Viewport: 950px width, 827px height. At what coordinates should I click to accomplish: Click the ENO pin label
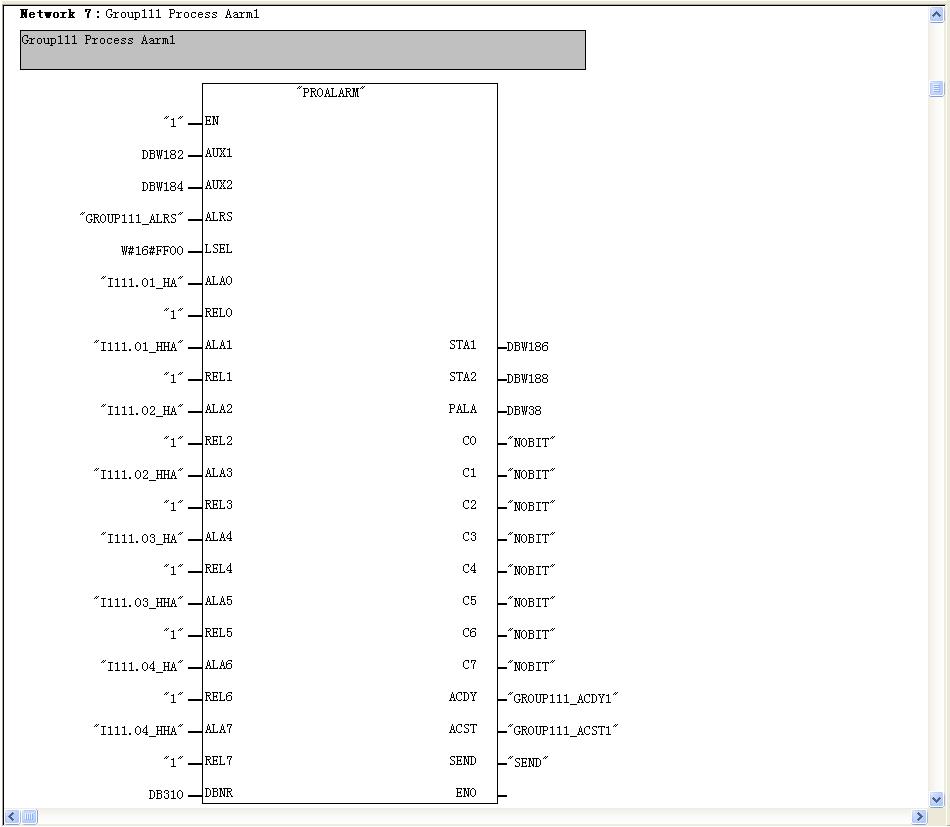(467, 793)
